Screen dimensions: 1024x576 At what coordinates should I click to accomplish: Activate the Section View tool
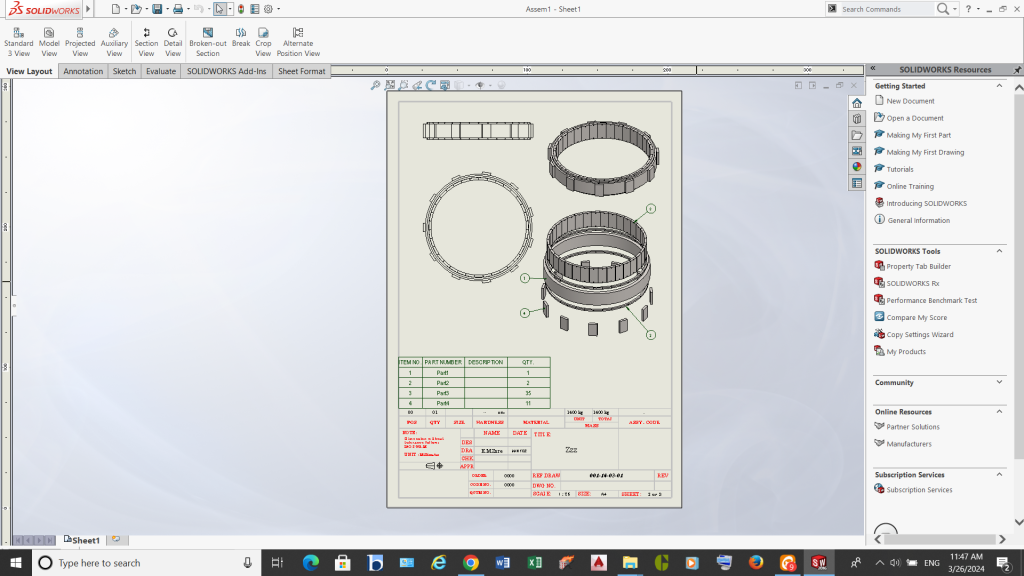click(x=146, y=41)
